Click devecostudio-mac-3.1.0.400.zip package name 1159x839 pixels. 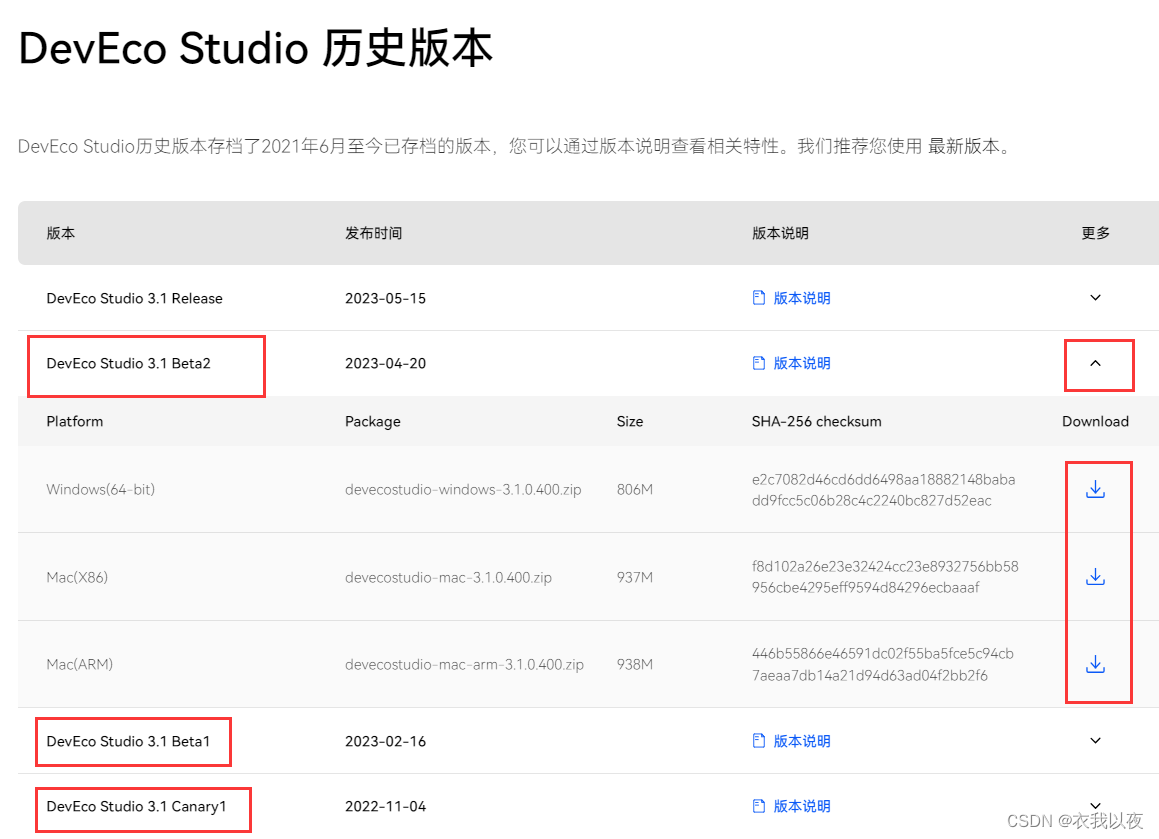[x=449, y=577]
